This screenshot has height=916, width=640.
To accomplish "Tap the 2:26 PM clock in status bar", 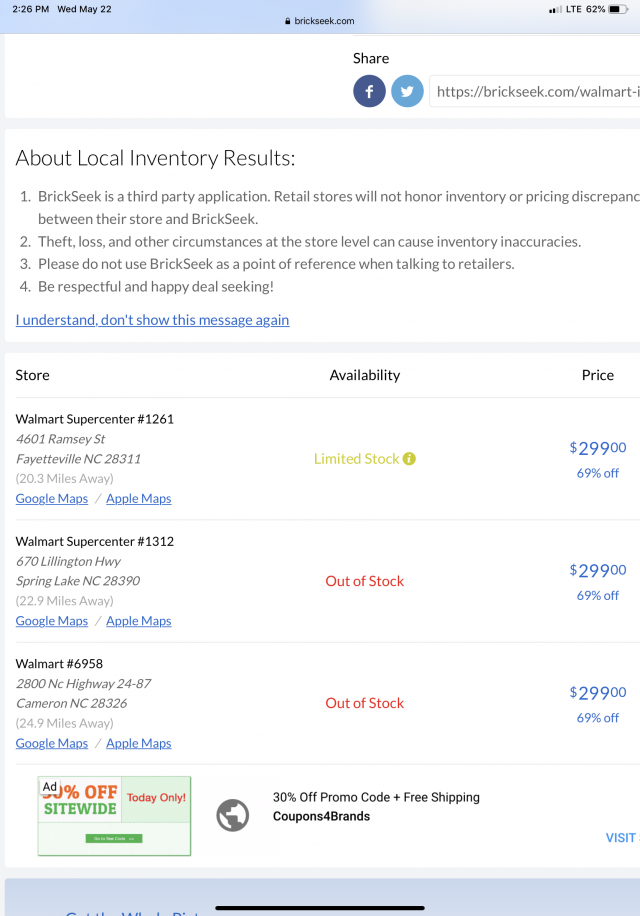I will (30, 9).
